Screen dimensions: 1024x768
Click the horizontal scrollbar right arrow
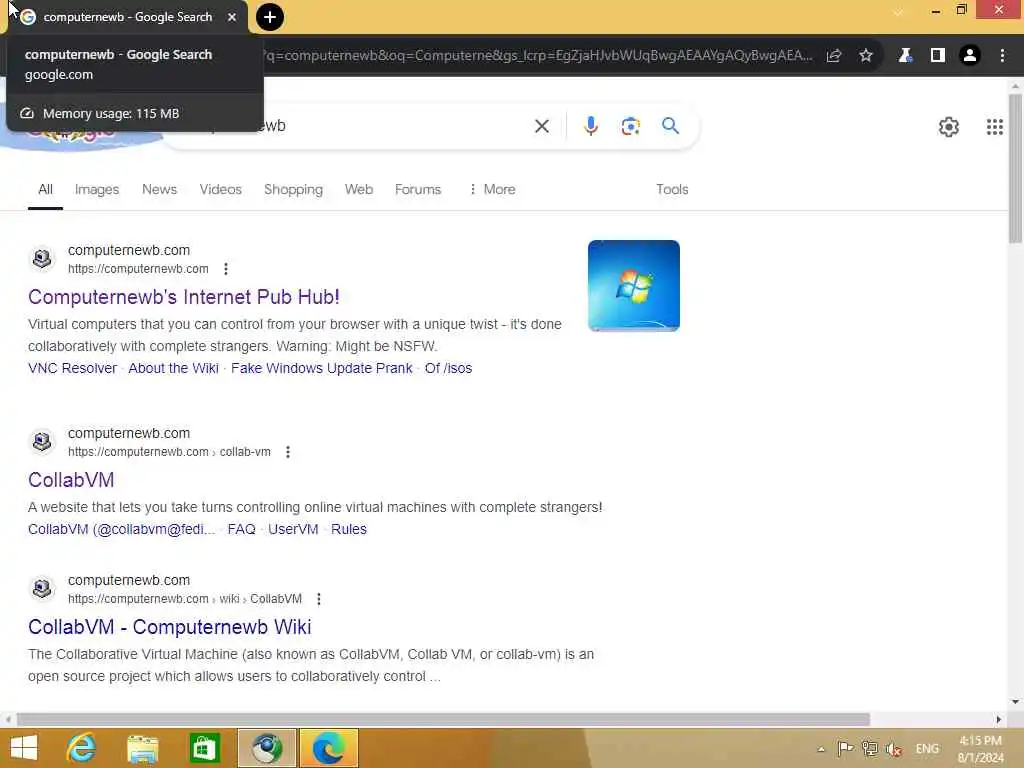(x=999, y=720)
